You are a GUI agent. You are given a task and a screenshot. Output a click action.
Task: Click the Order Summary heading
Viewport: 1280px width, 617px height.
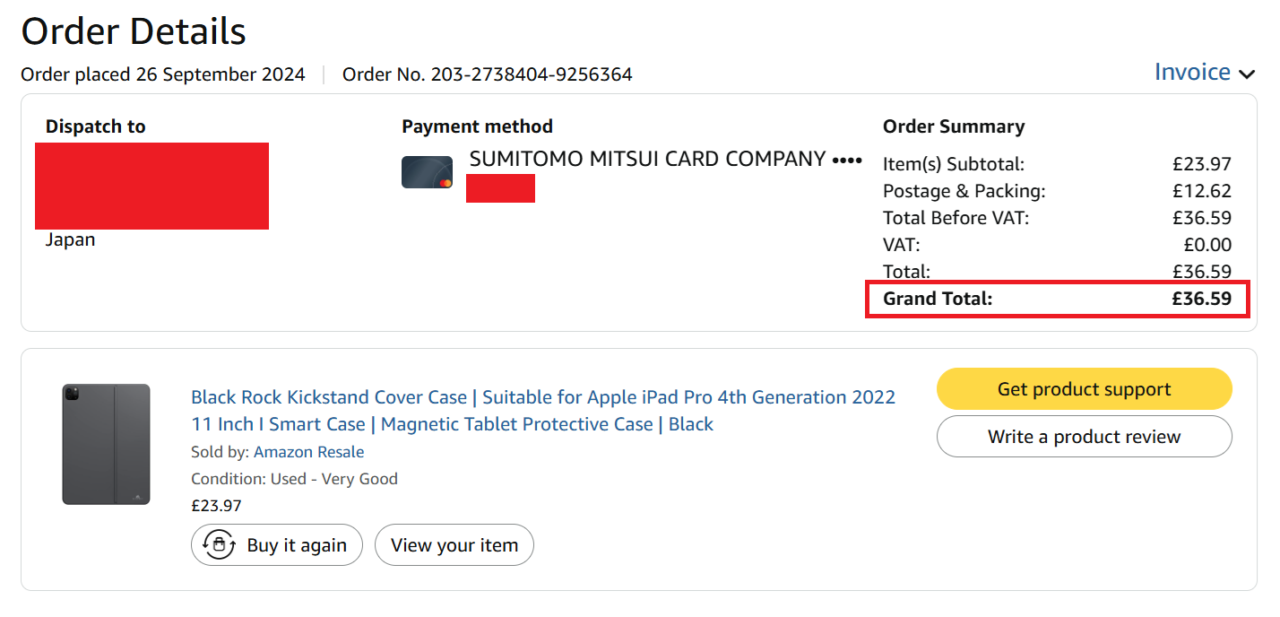coord(953,127)
